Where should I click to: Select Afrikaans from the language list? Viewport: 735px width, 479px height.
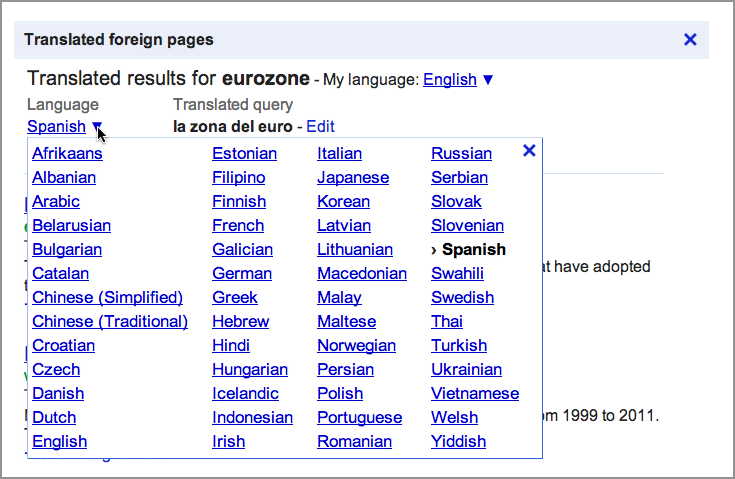pos(67,154)
